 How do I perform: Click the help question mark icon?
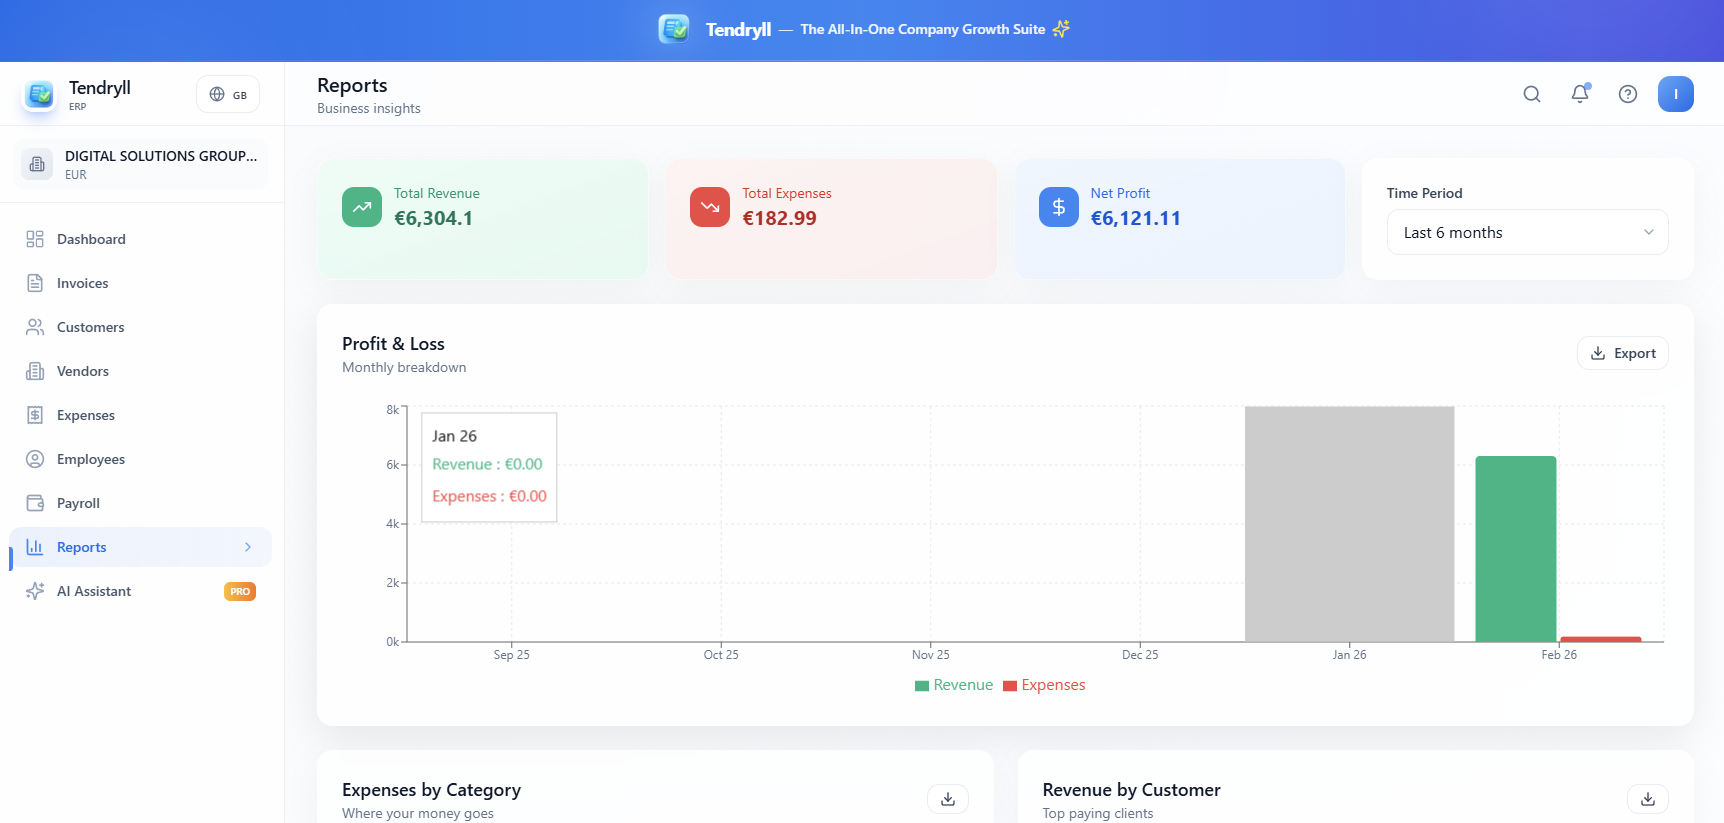pos(1627,94)
